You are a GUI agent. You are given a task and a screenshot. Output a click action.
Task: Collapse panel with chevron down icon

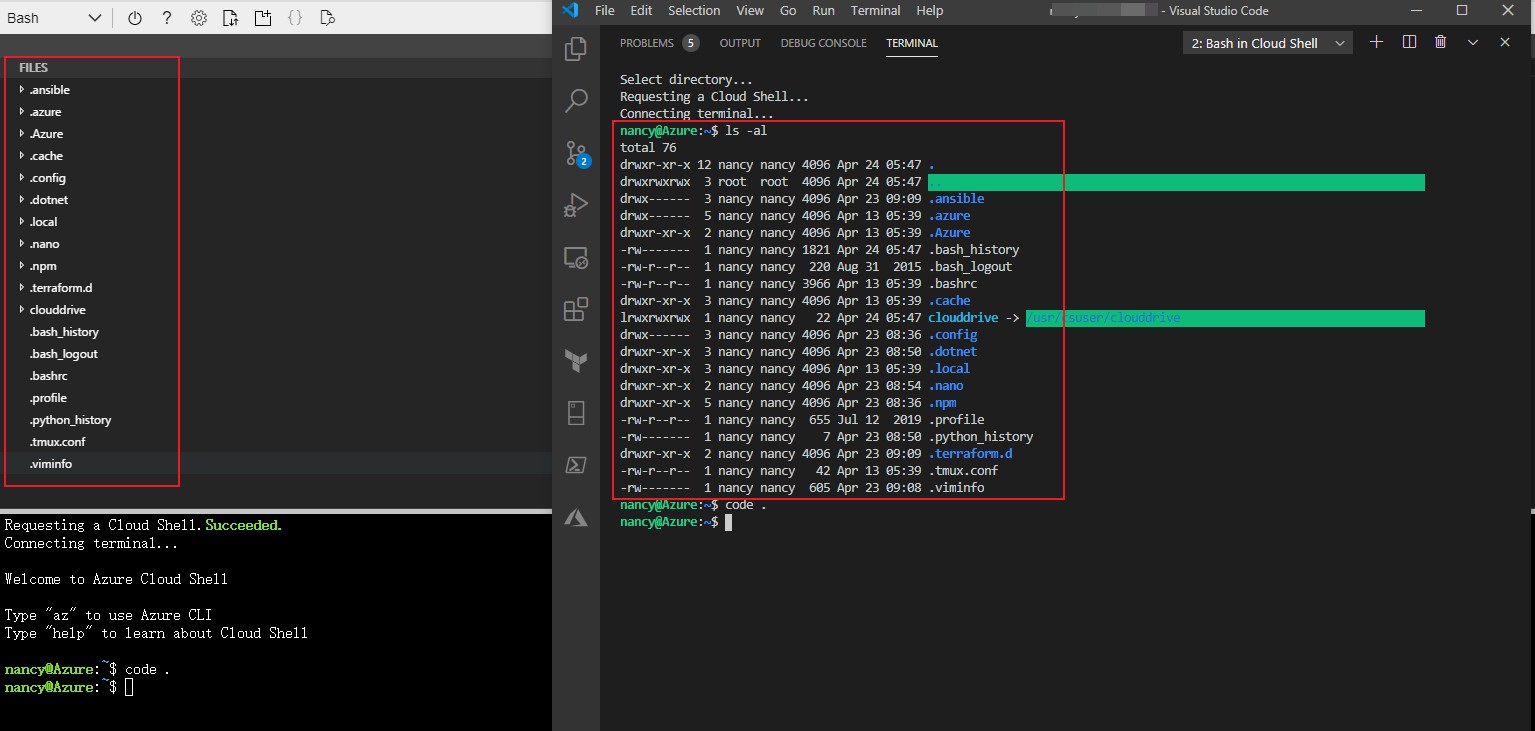1473,42
